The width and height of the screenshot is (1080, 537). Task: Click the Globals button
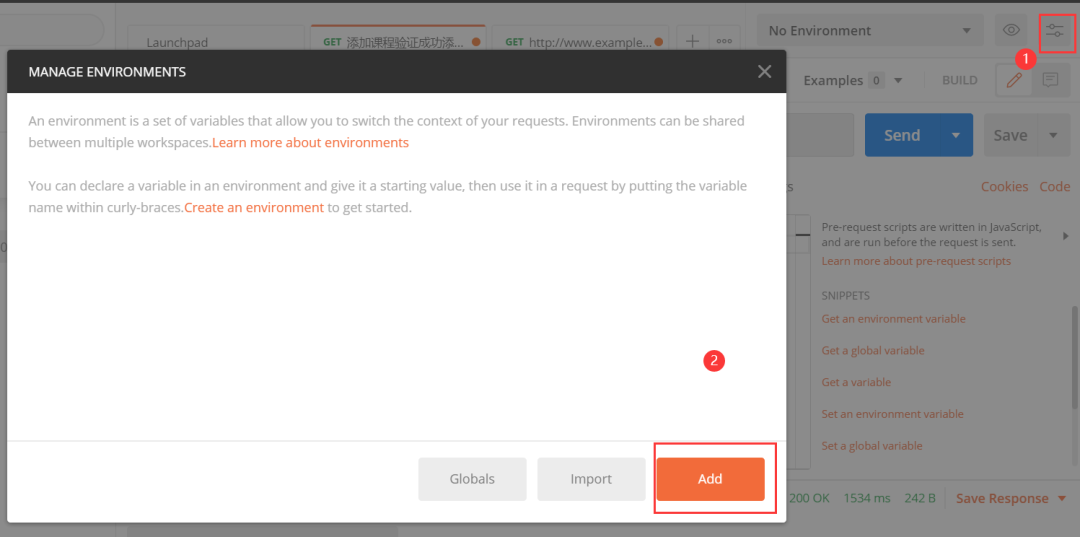[472, 479]
